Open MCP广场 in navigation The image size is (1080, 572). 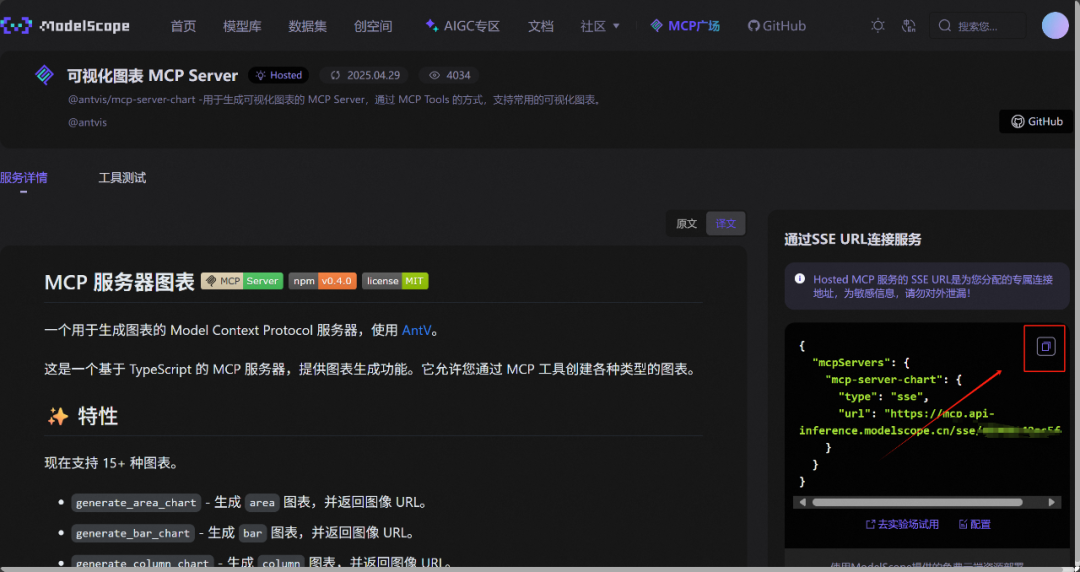[x=685, y=26]
